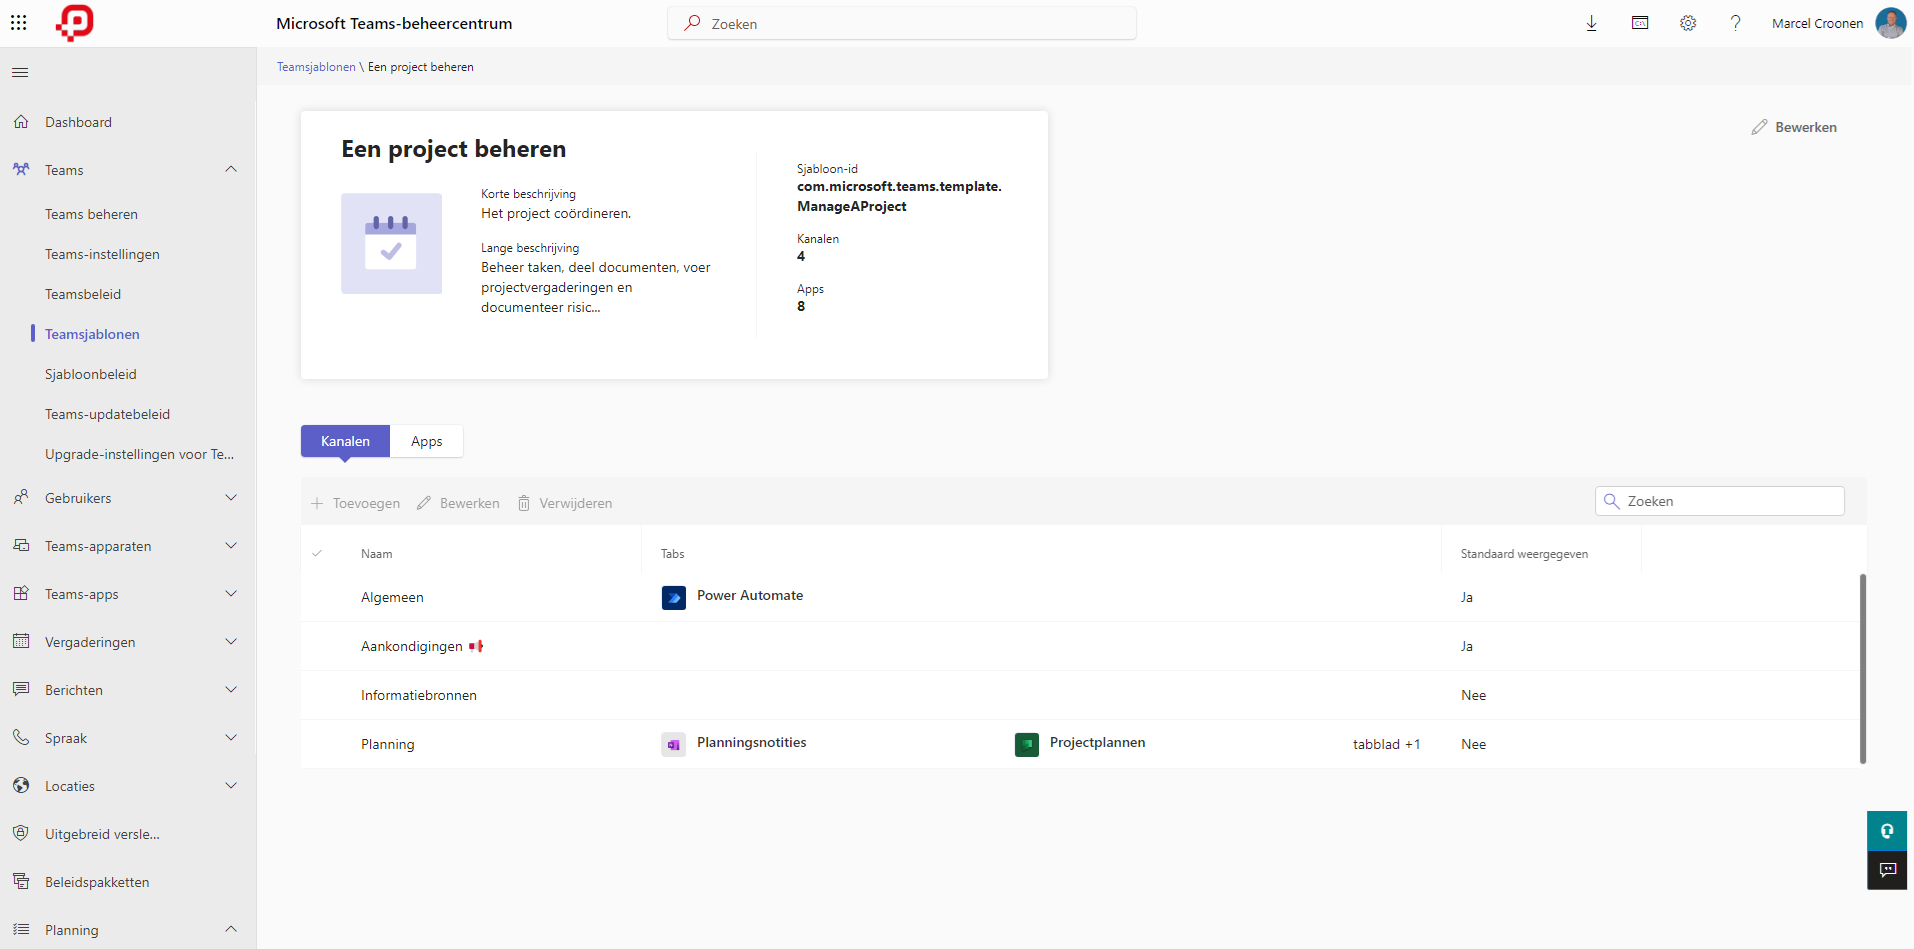Open Teamsbeleid in sidebar
This screenshot has width=1914, height=949.
tap(83, 294)
